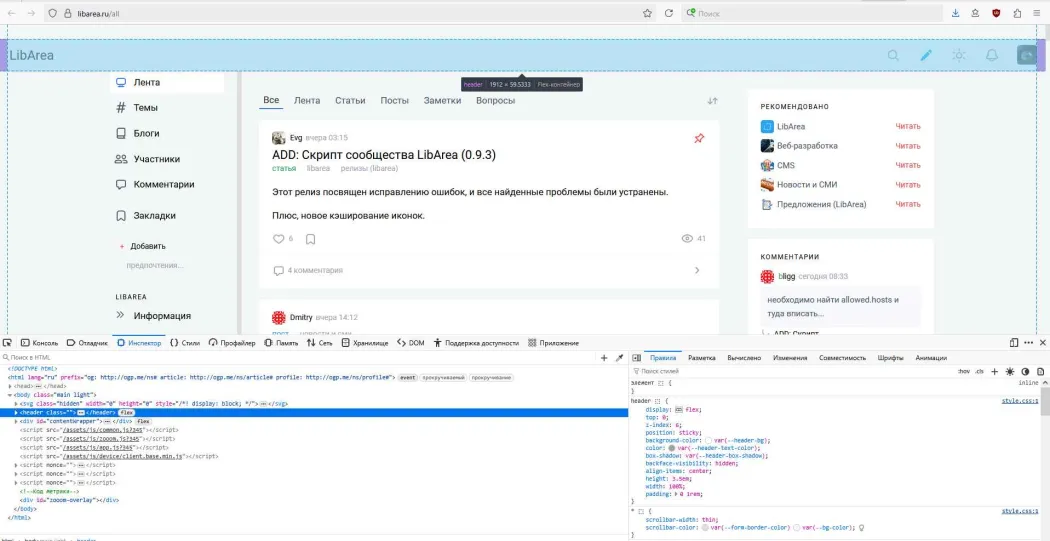Toggle site light/dark theme sun icon
The image size is (1050, 541).
click(959, 55)
